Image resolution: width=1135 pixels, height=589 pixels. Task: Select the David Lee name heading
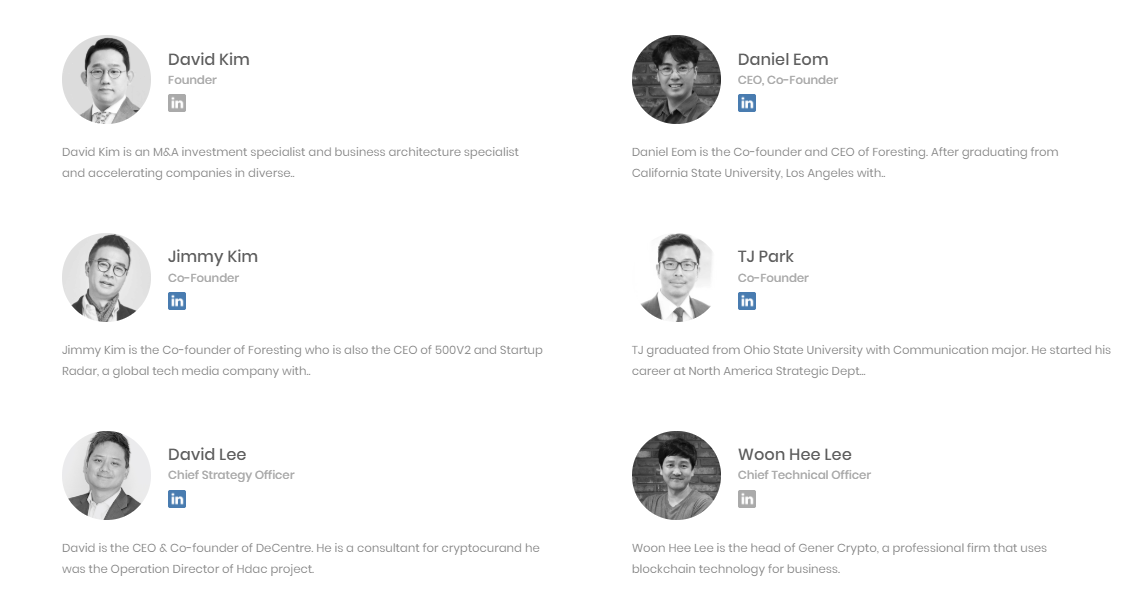pos(207,454)
